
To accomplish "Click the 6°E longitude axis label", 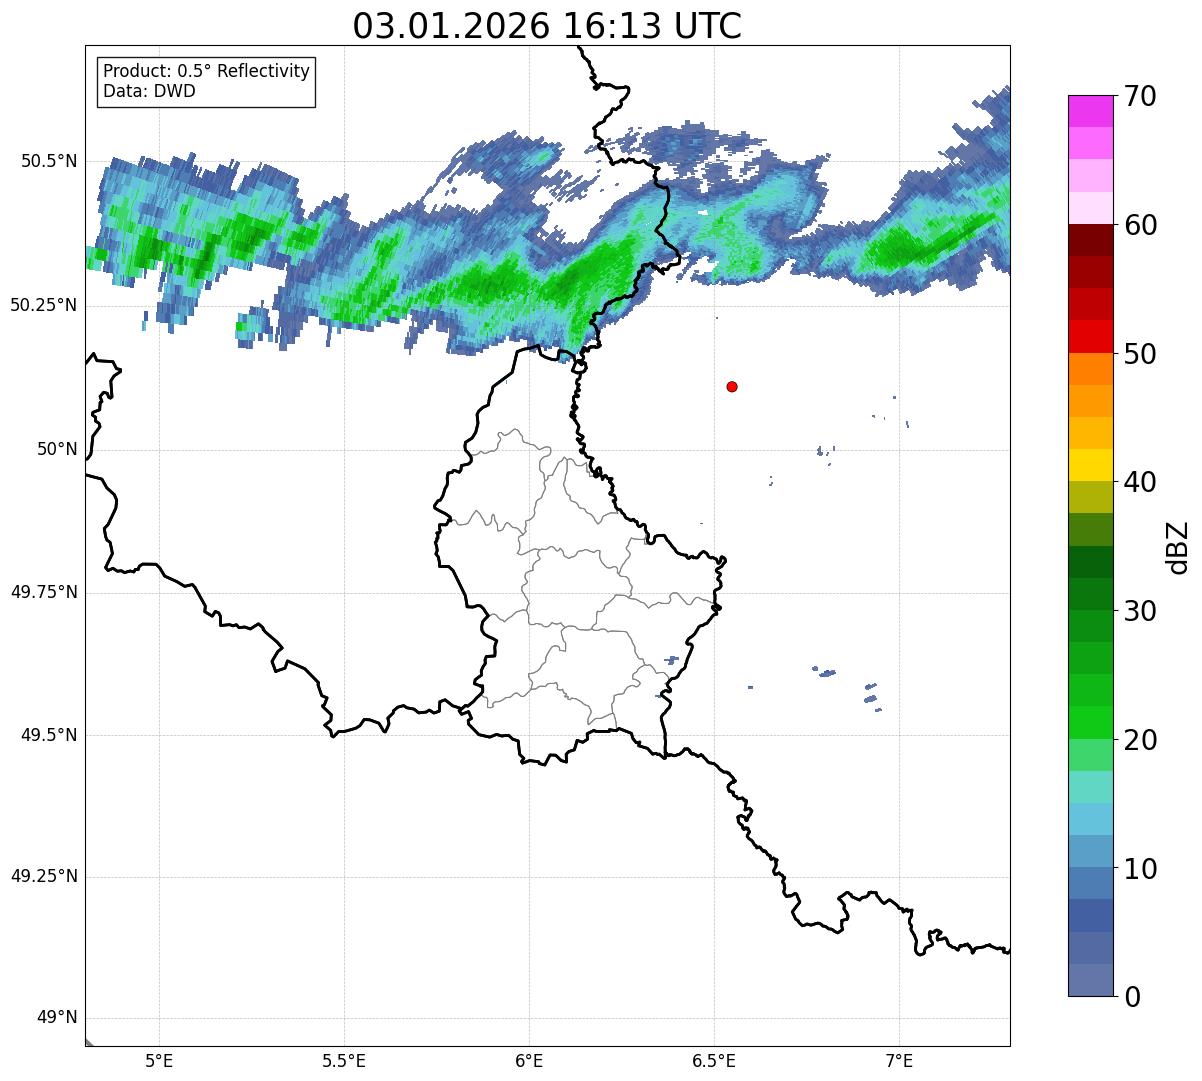I will (x=529, y=1061).
